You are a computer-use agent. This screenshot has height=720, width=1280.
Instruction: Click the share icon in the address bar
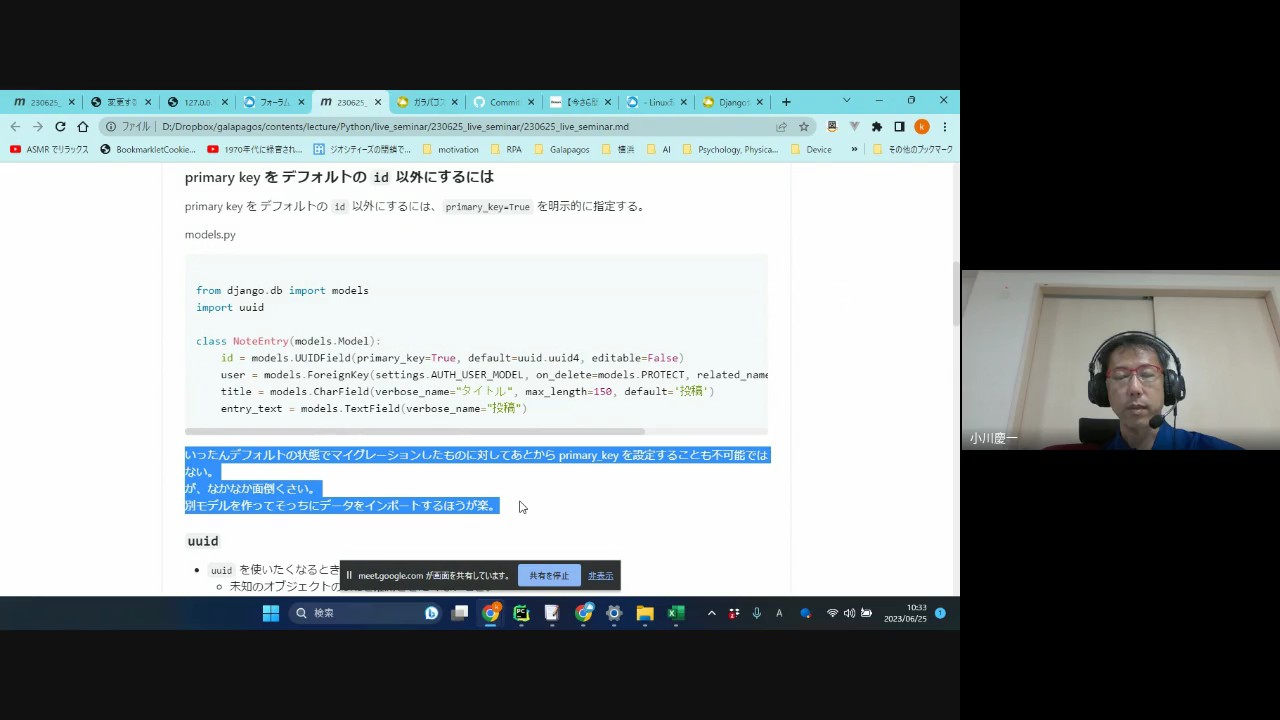coord(781,127)
